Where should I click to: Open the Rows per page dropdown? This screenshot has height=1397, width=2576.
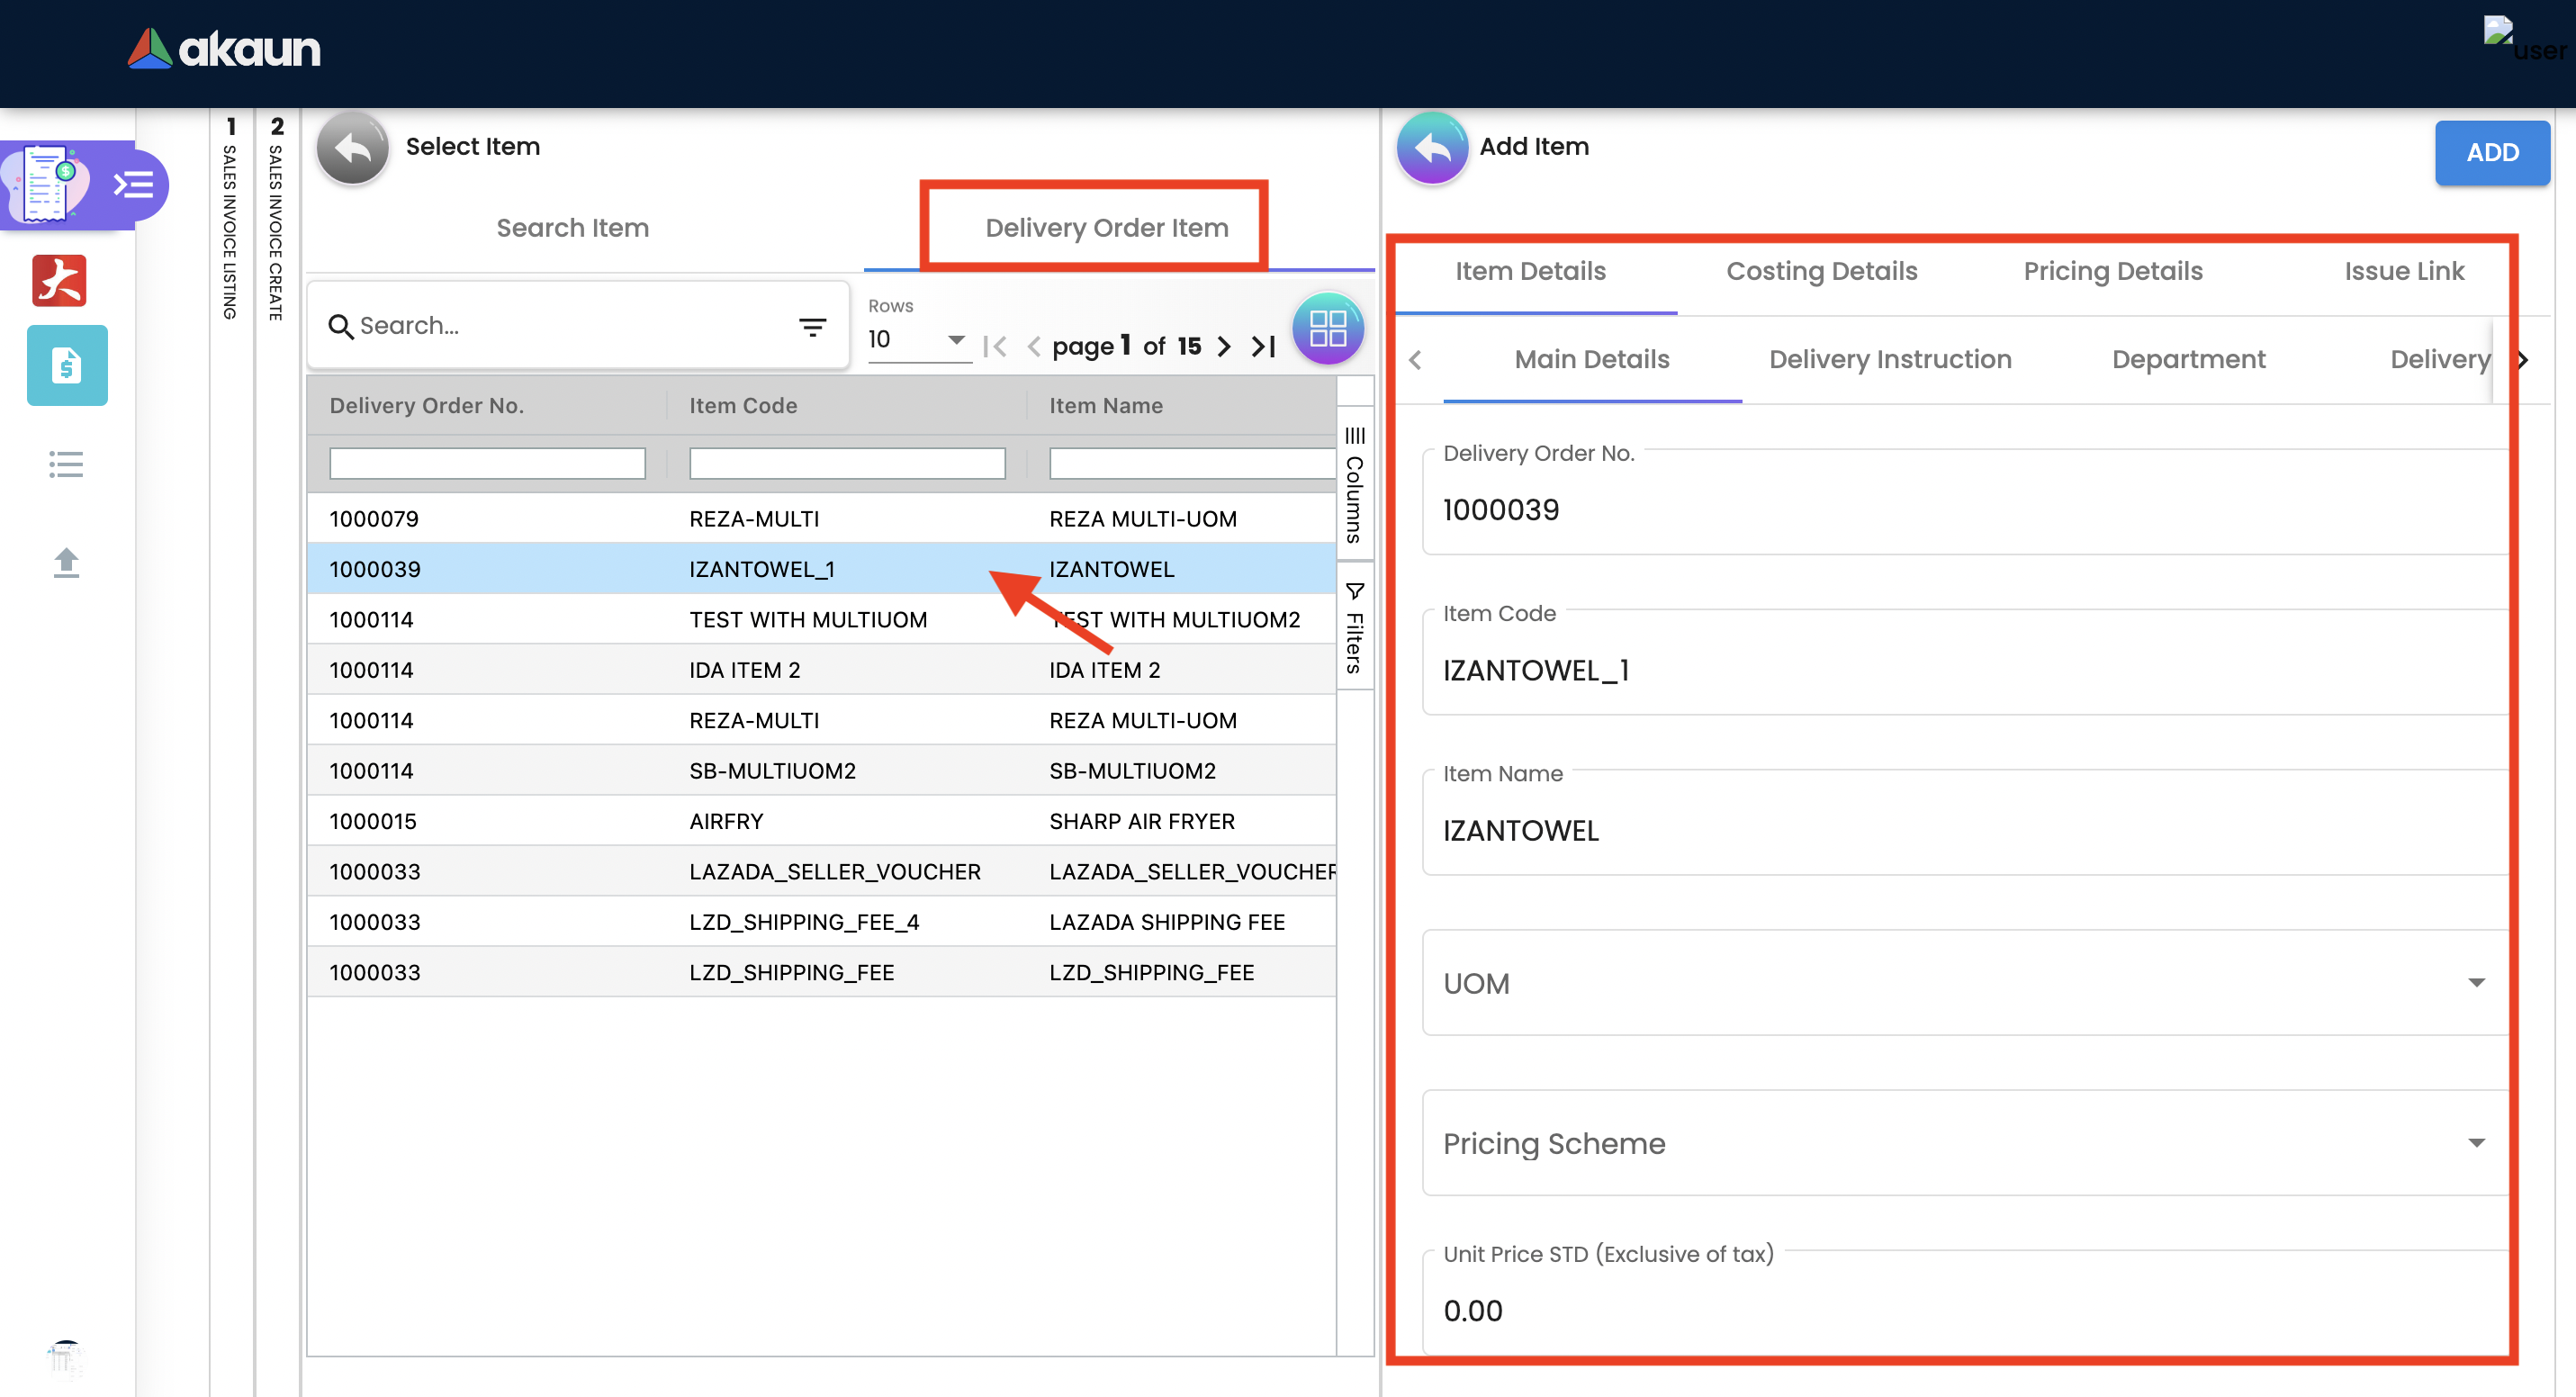916,340
